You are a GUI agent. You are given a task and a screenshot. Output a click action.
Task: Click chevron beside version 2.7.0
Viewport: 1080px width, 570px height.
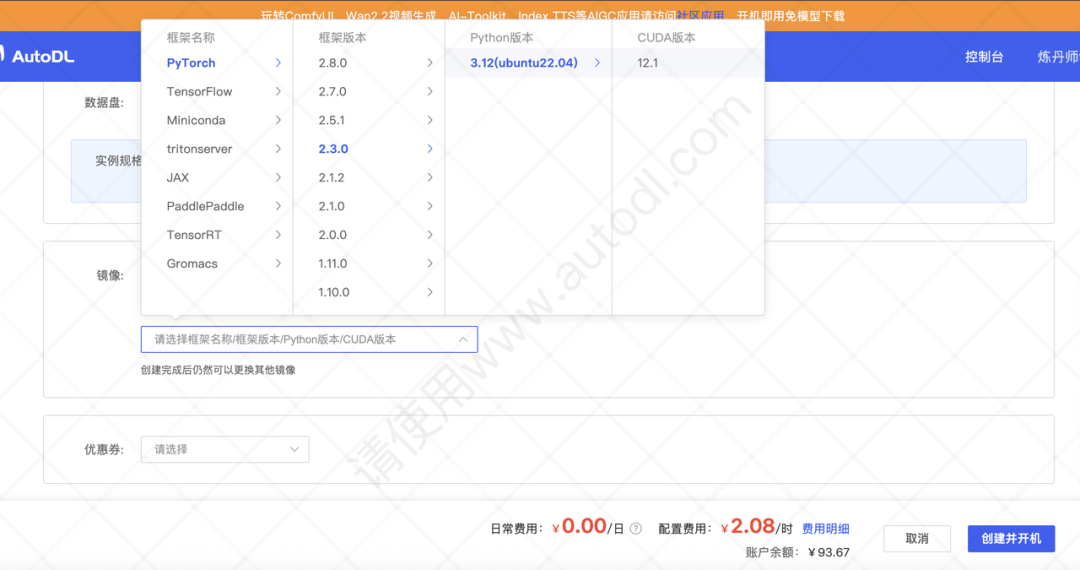(430, 92)
